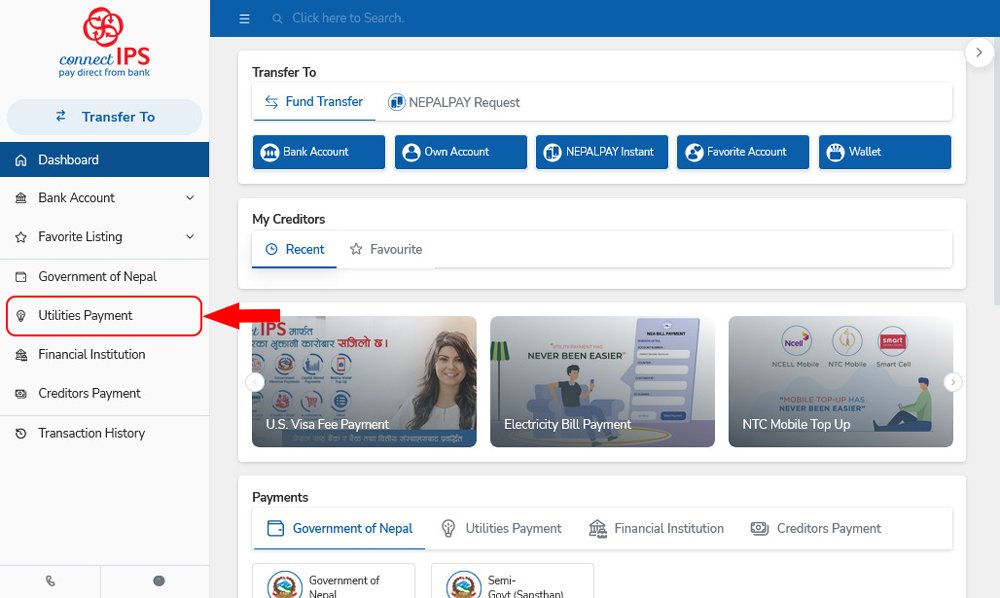This screenshot has height=598, width=1000.
Task: Expand the Favorite Listing sidebar chevron
Action: pyautogui.click(x=190, y=237)
